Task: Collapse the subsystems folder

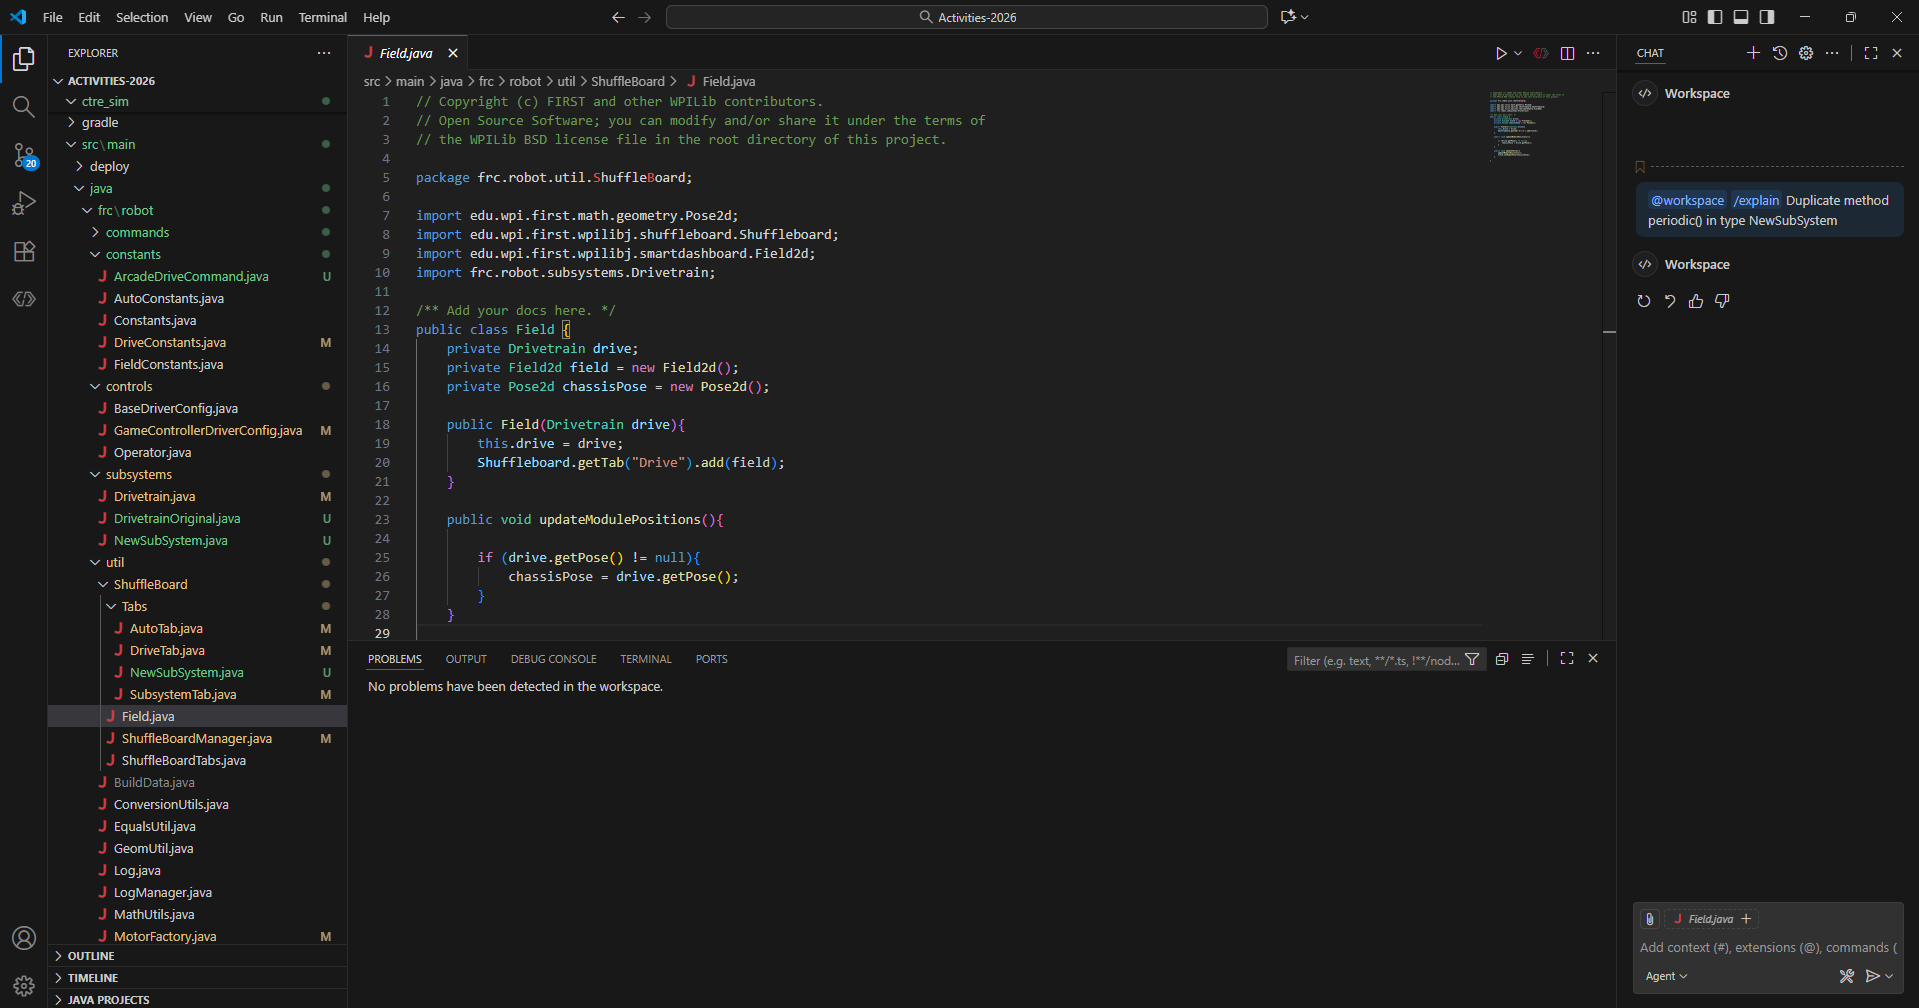Action: click(138, 474)
